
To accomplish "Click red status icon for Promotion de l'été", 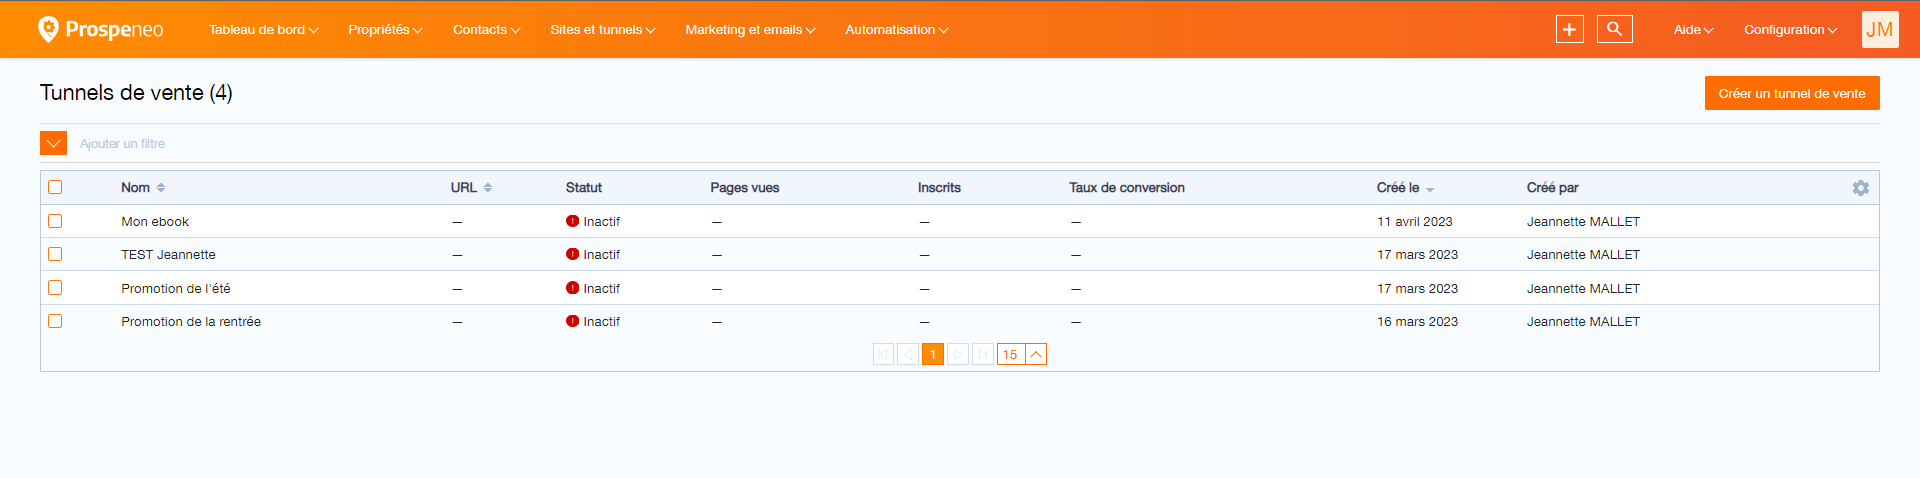I will pyautogui.click(x=572, y=288).
